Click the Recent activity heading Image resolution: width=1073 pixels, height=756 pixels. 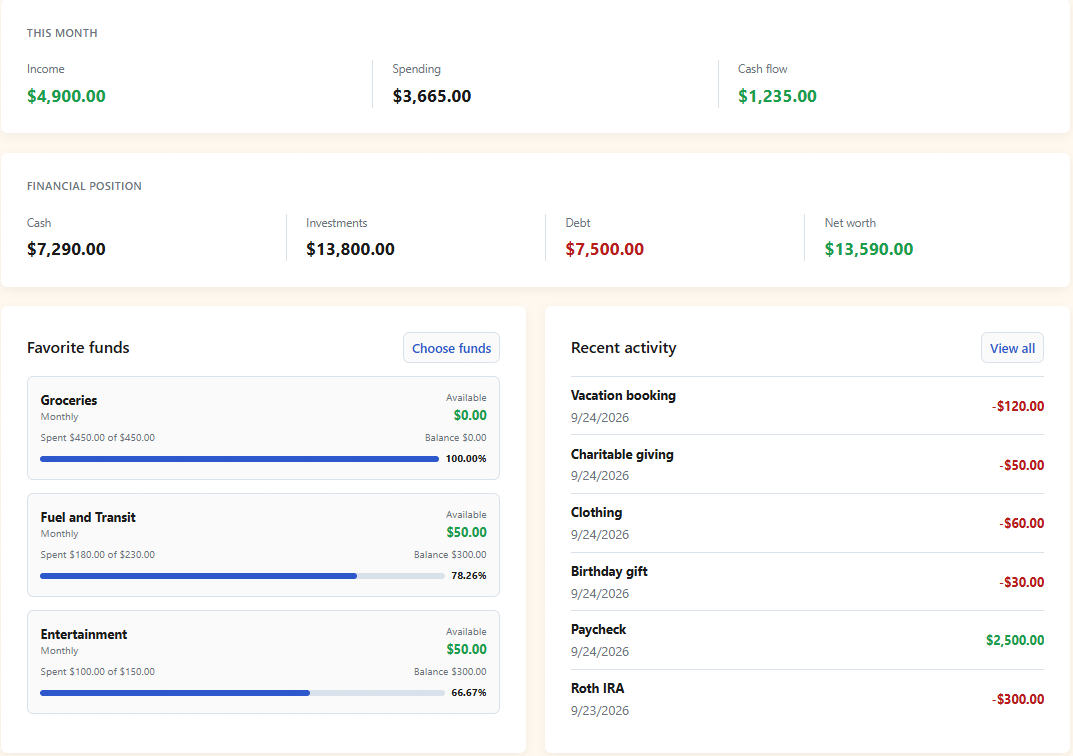[623, 348]
